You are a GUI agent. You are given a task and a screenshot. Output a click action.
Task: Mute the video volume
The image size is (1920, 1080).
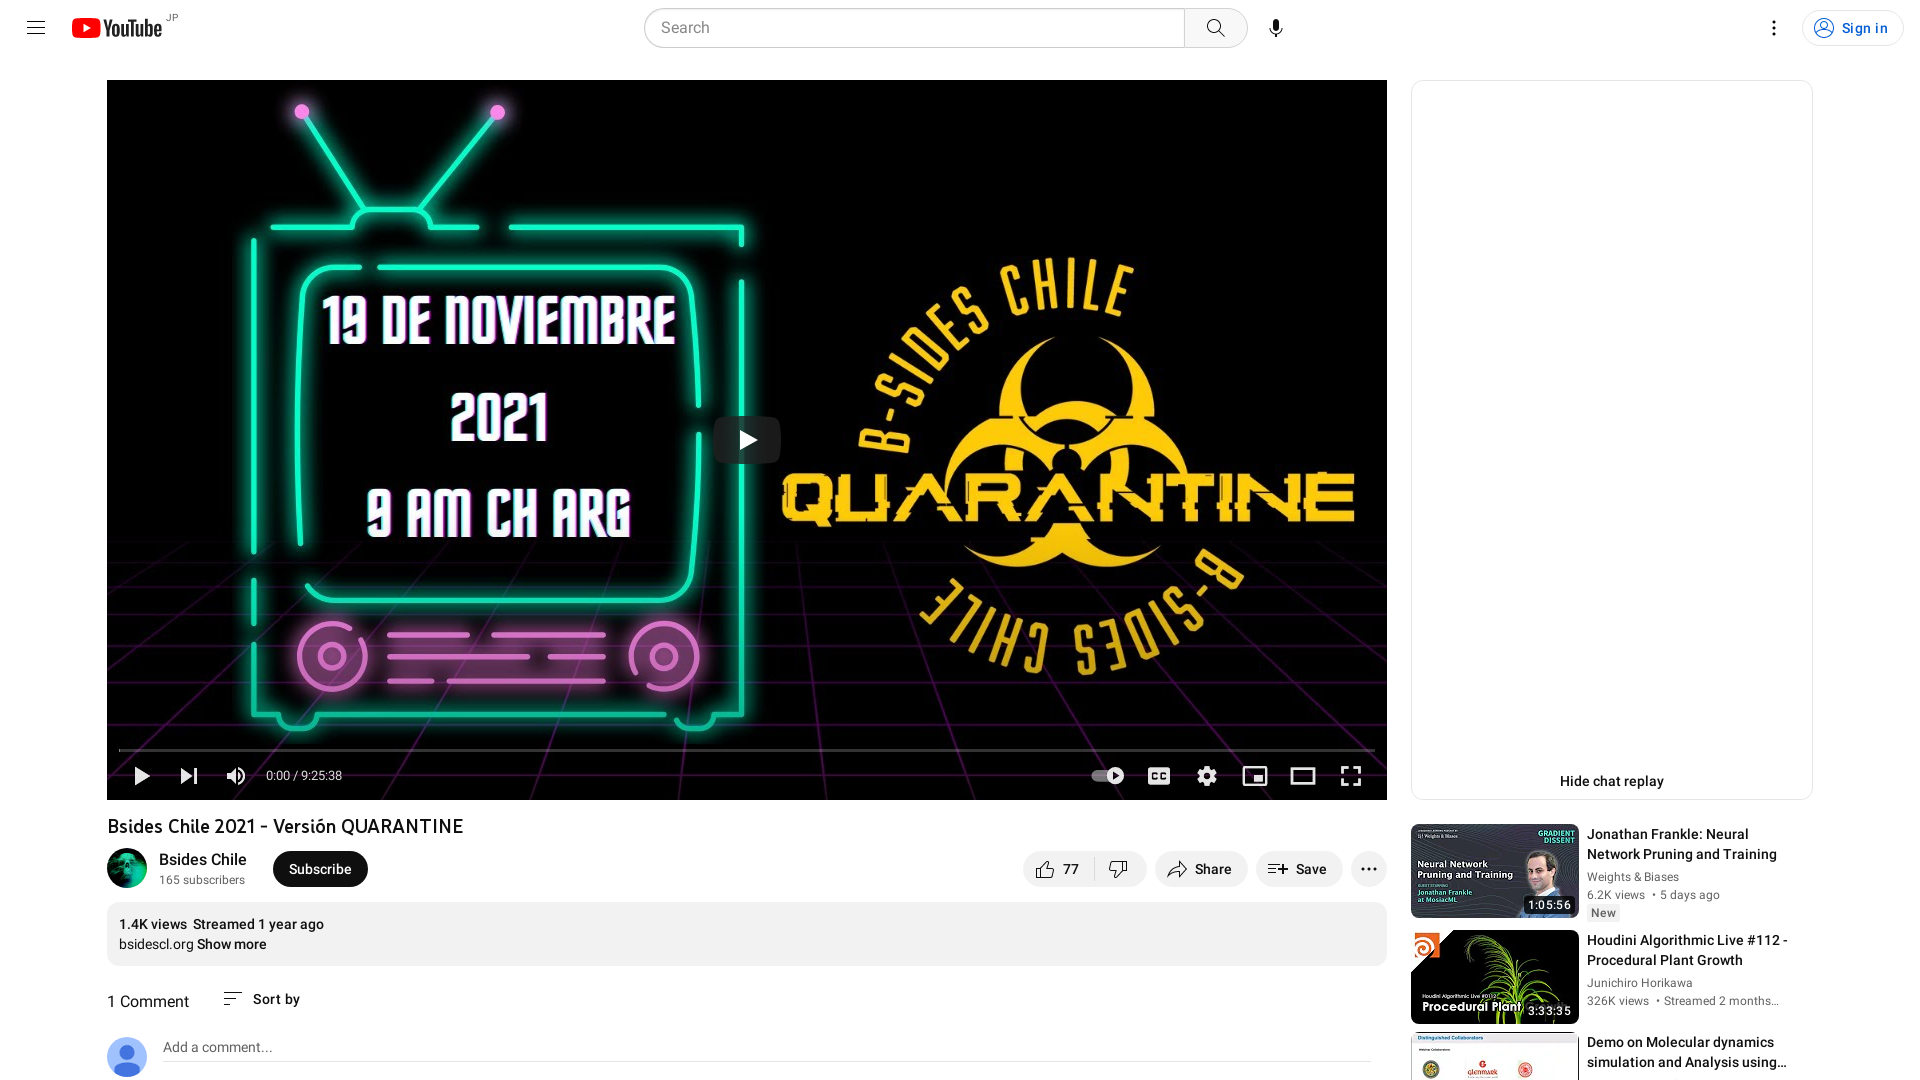coord(236,776)
